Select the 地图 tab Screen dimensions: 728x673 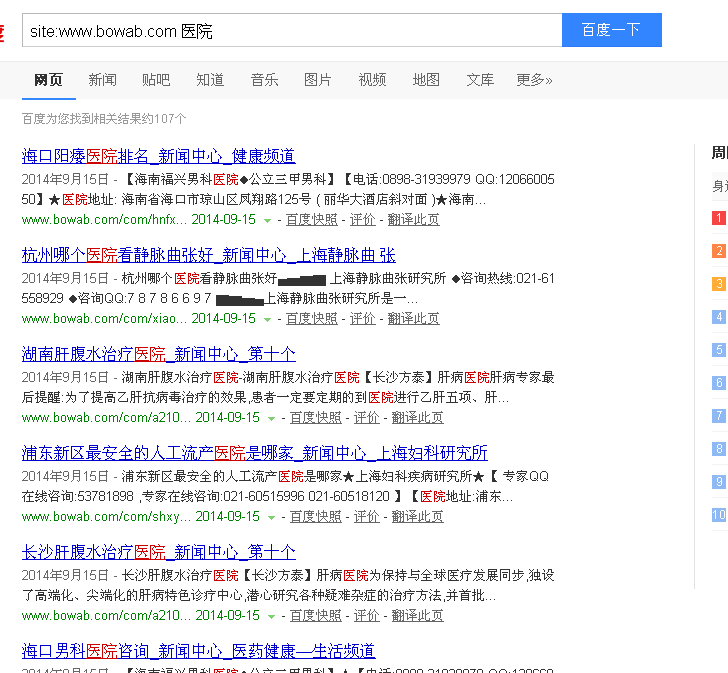coord(426,79)
